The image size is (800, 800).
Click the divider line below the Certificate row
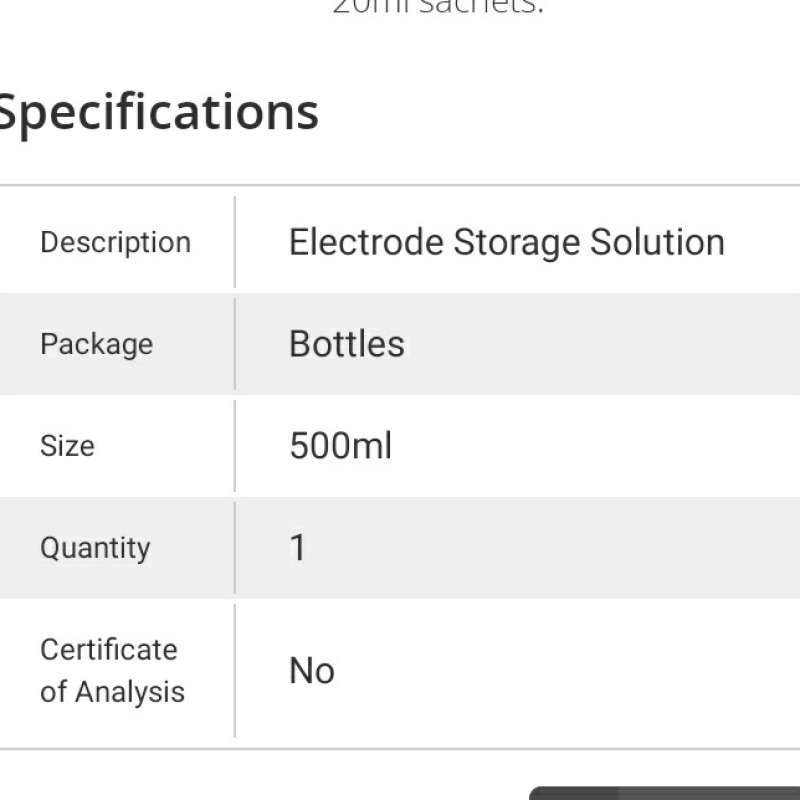(x=400, y=748)
